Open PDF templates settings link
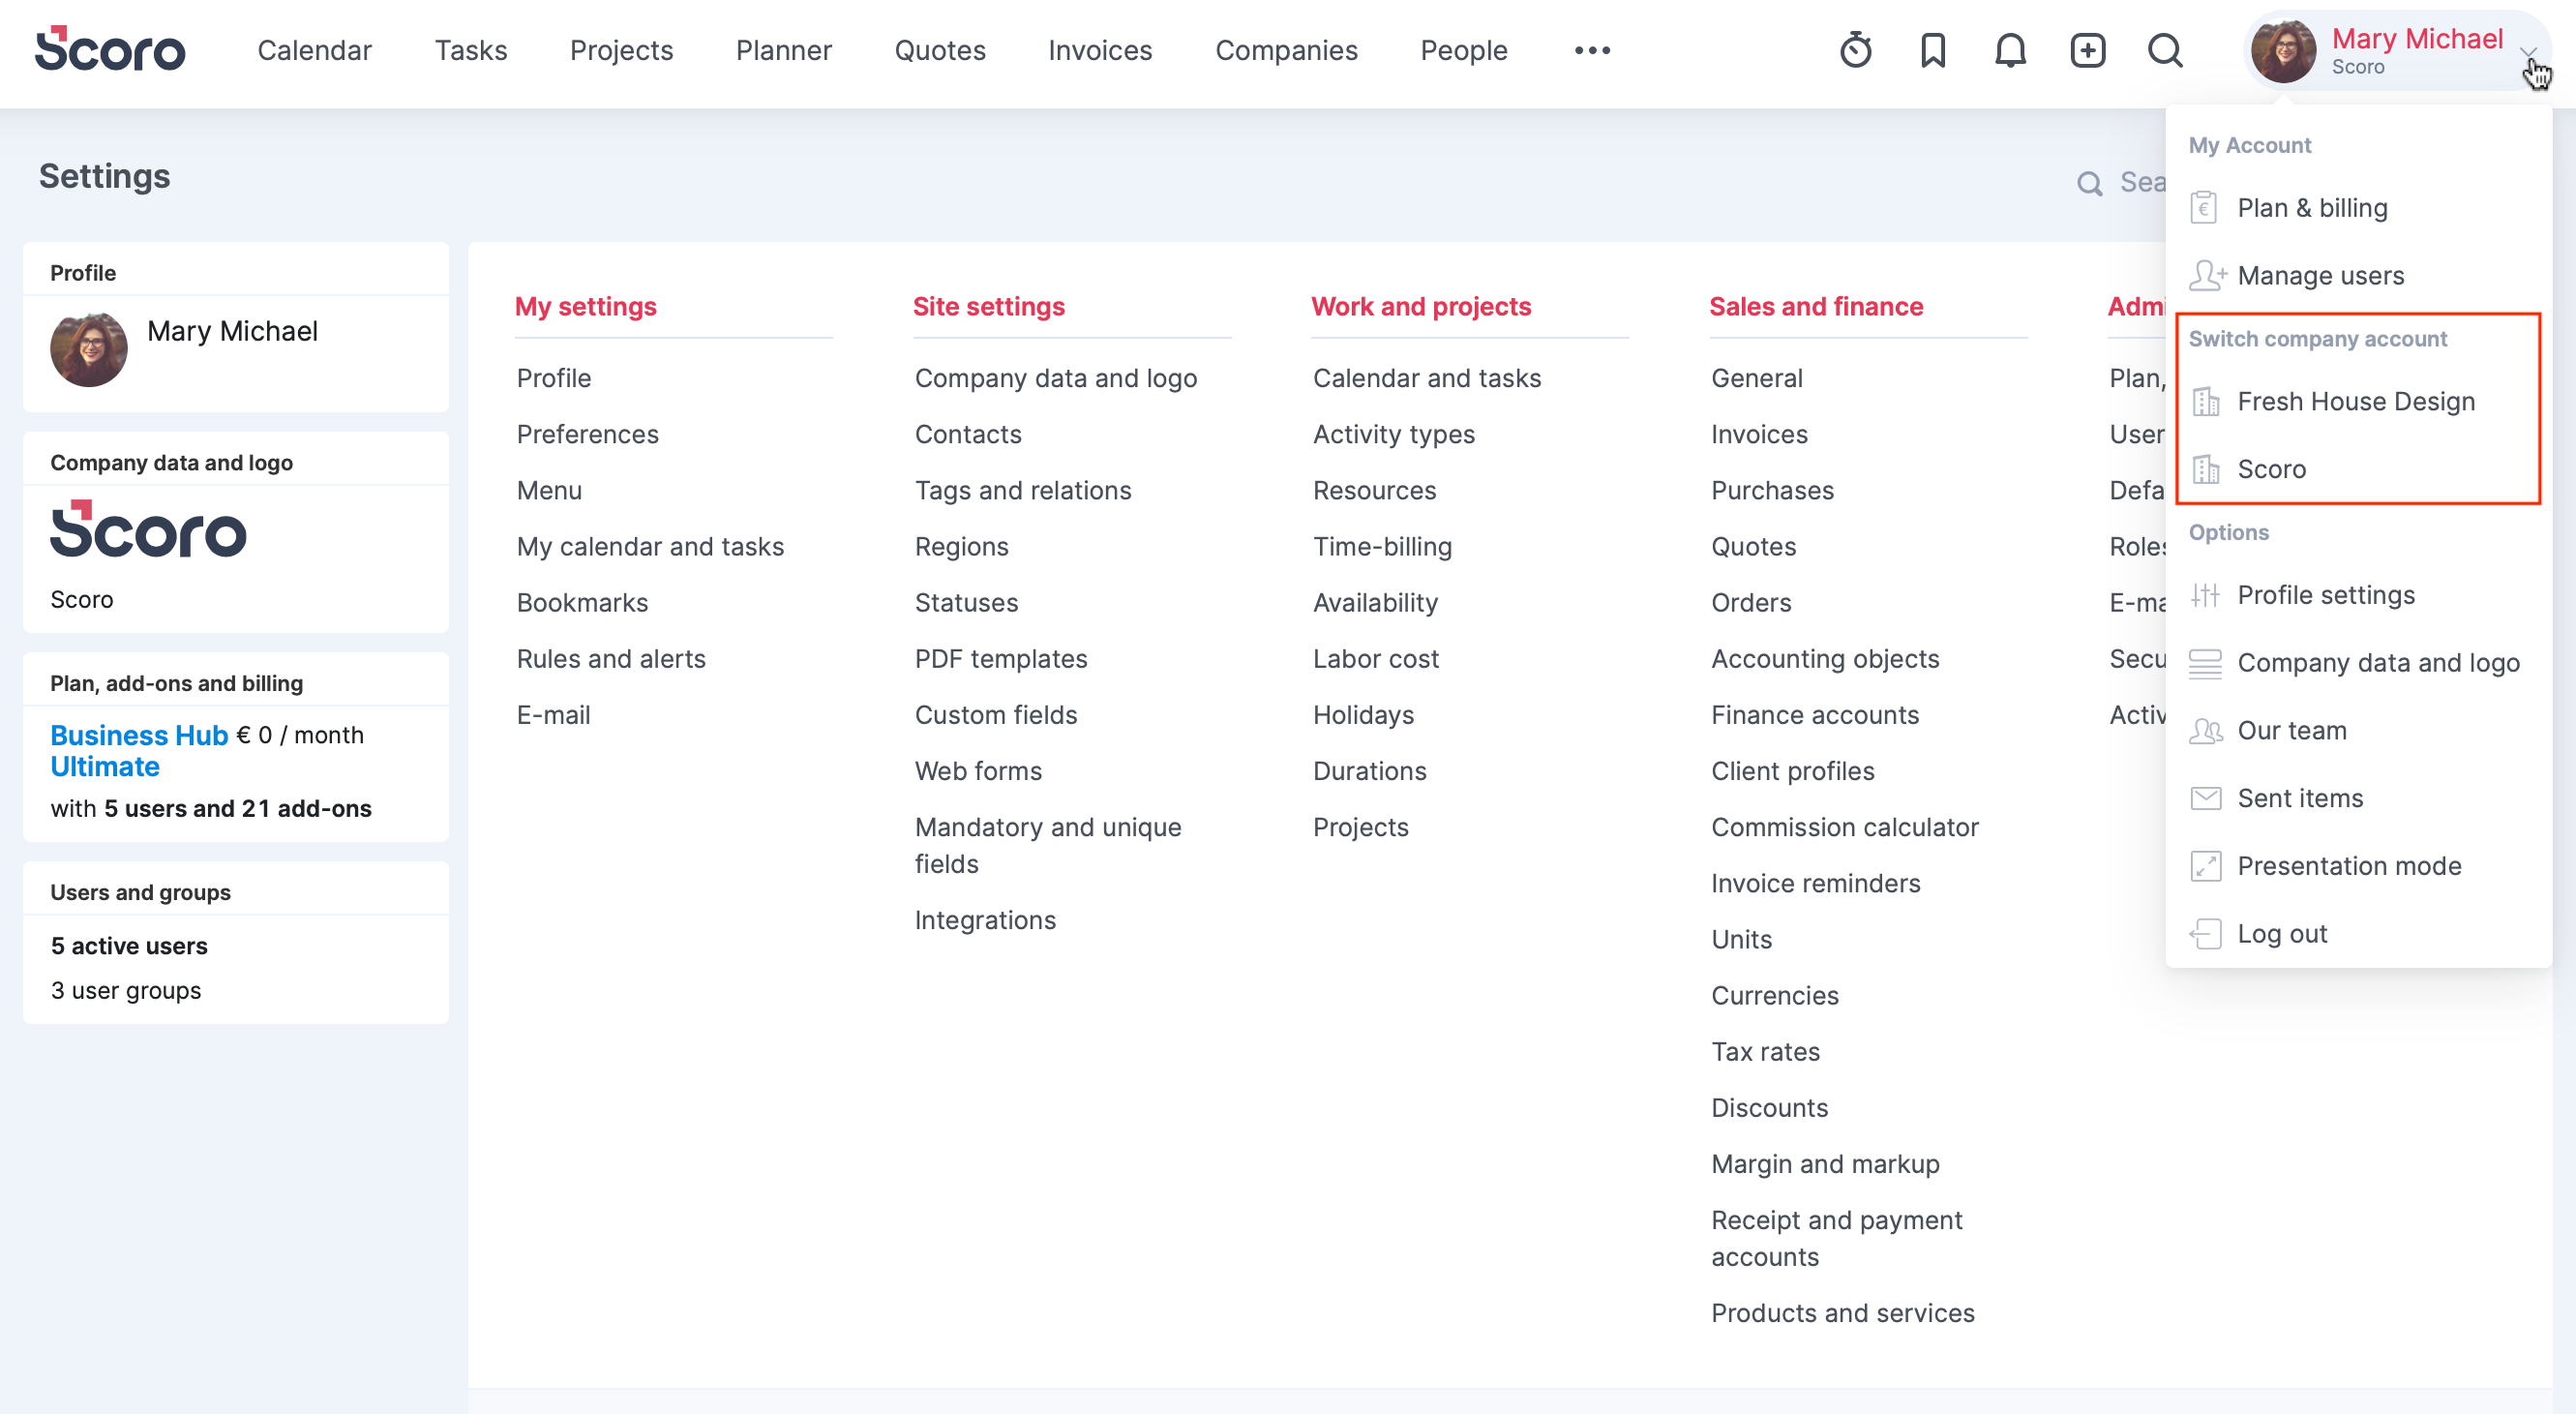Image resolution: width=2576 pixels, height=1414 pixels. tap(1000, 659)
